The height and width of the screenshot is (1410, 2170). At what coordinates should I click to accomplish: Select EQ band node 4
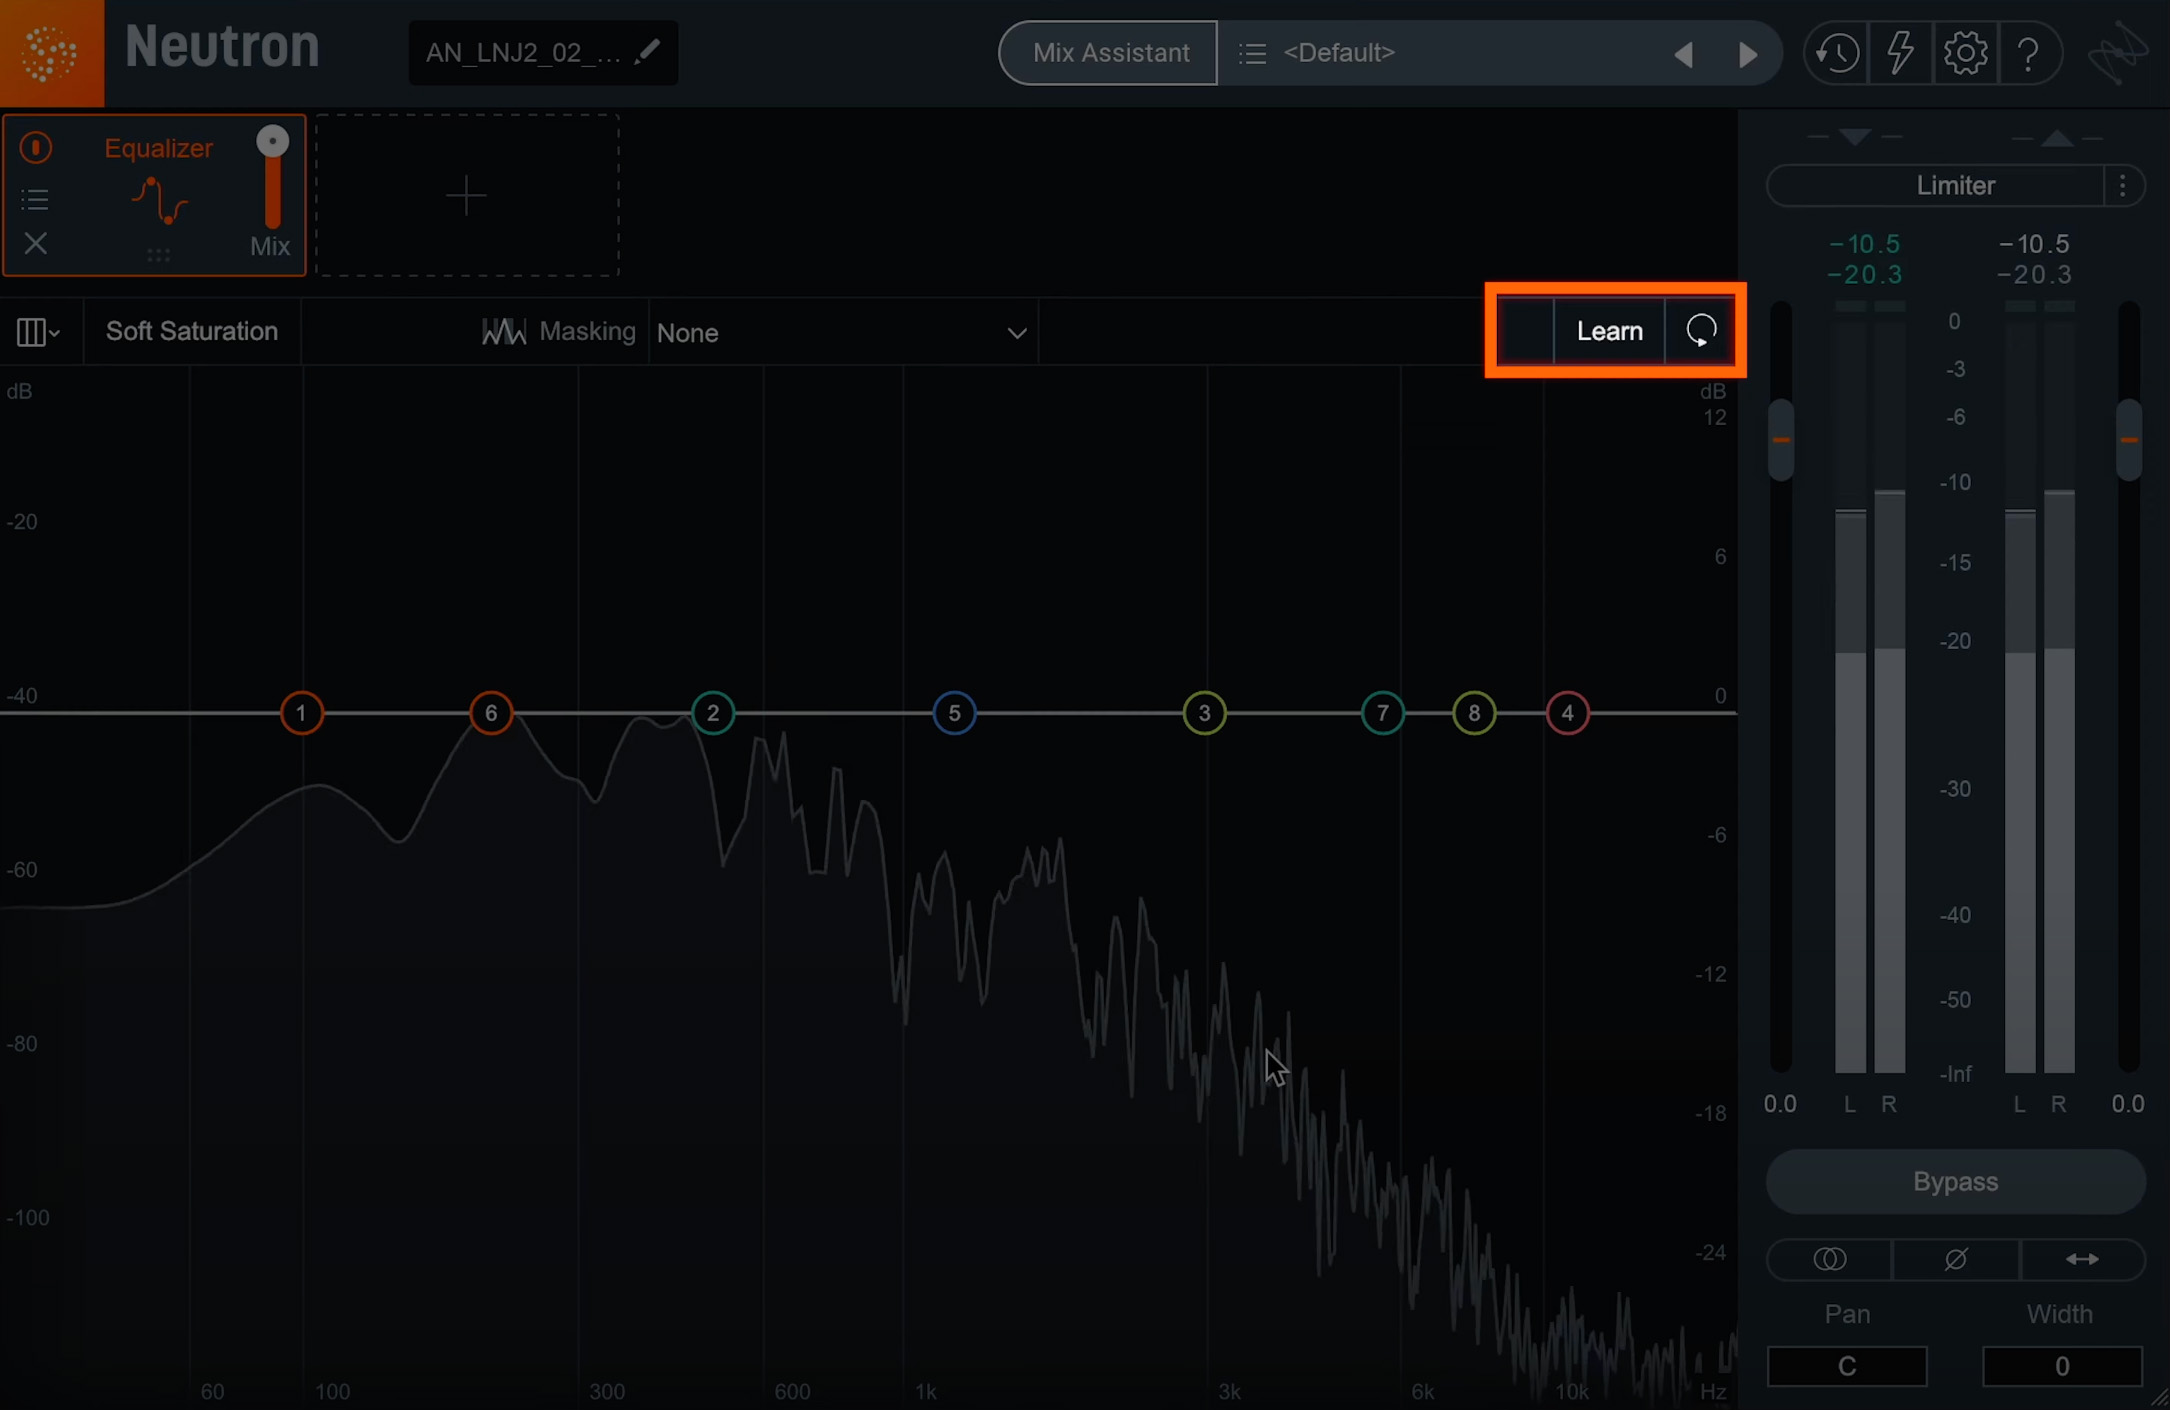click(1567, 713)
